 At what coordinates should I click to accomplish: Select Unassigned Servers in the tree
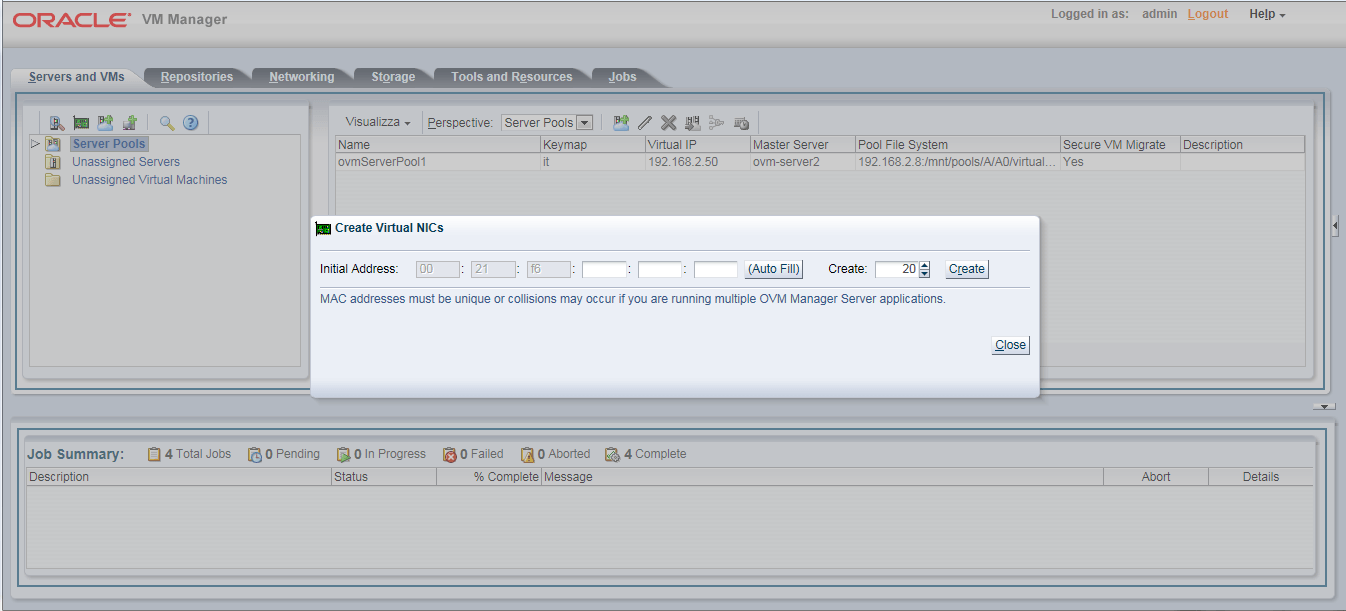click(x=126, y=162)
